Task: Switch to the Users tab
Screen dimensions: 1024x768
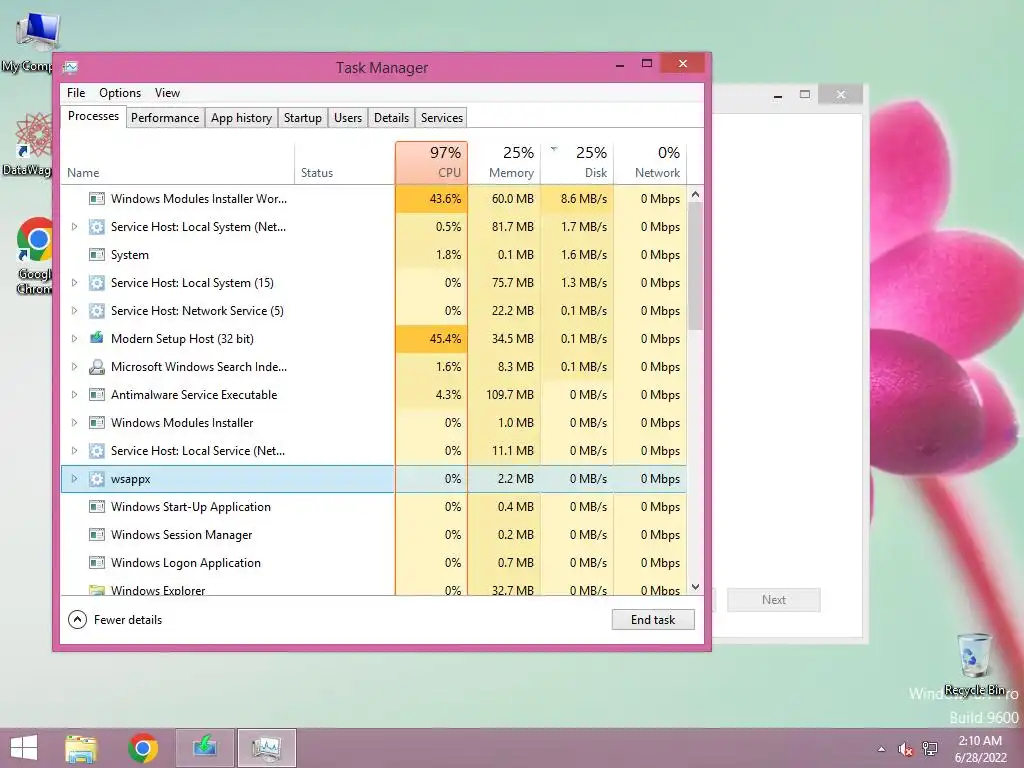Action: pos(347,118)
